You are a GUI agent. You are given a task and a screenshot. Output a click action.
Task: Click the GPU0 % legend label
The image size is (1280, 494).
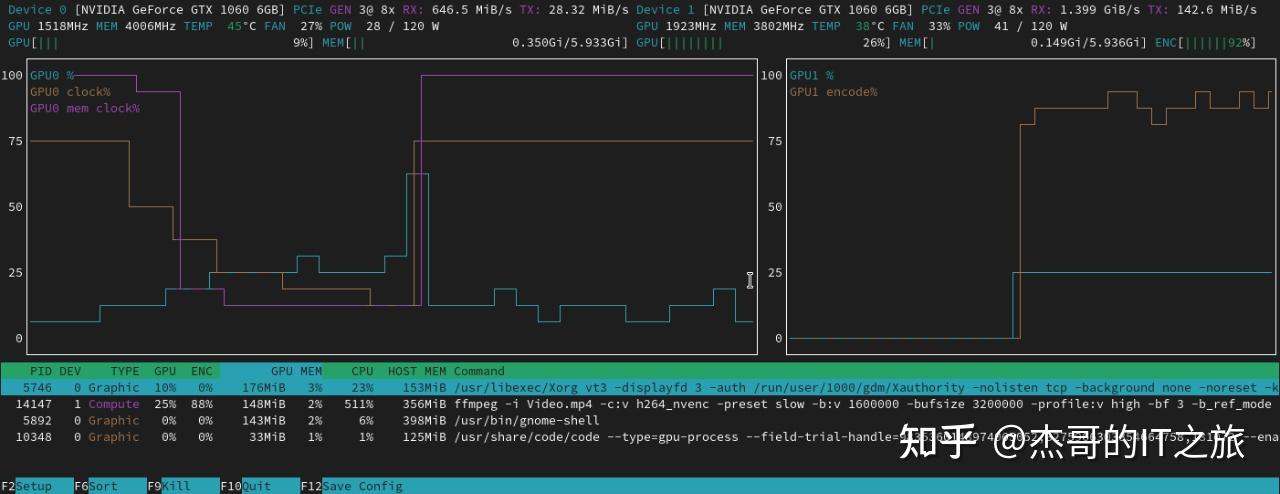click(x=52, y=75)
